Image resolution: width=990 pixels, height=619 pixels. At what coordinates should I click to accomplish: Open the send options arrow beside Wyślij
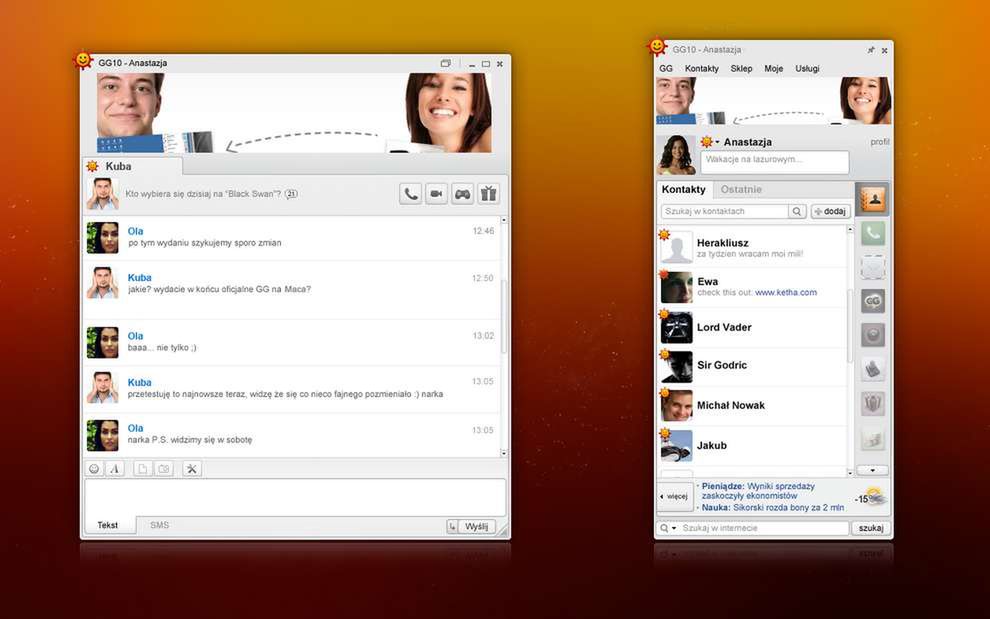[452, 526]
